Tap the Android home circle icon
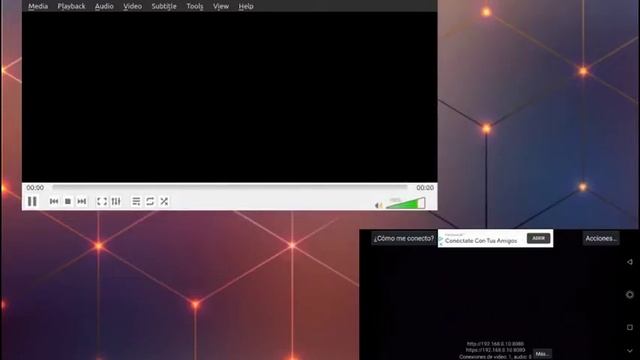The height and width of the screenshot is (360, 640). click(630, 295)
